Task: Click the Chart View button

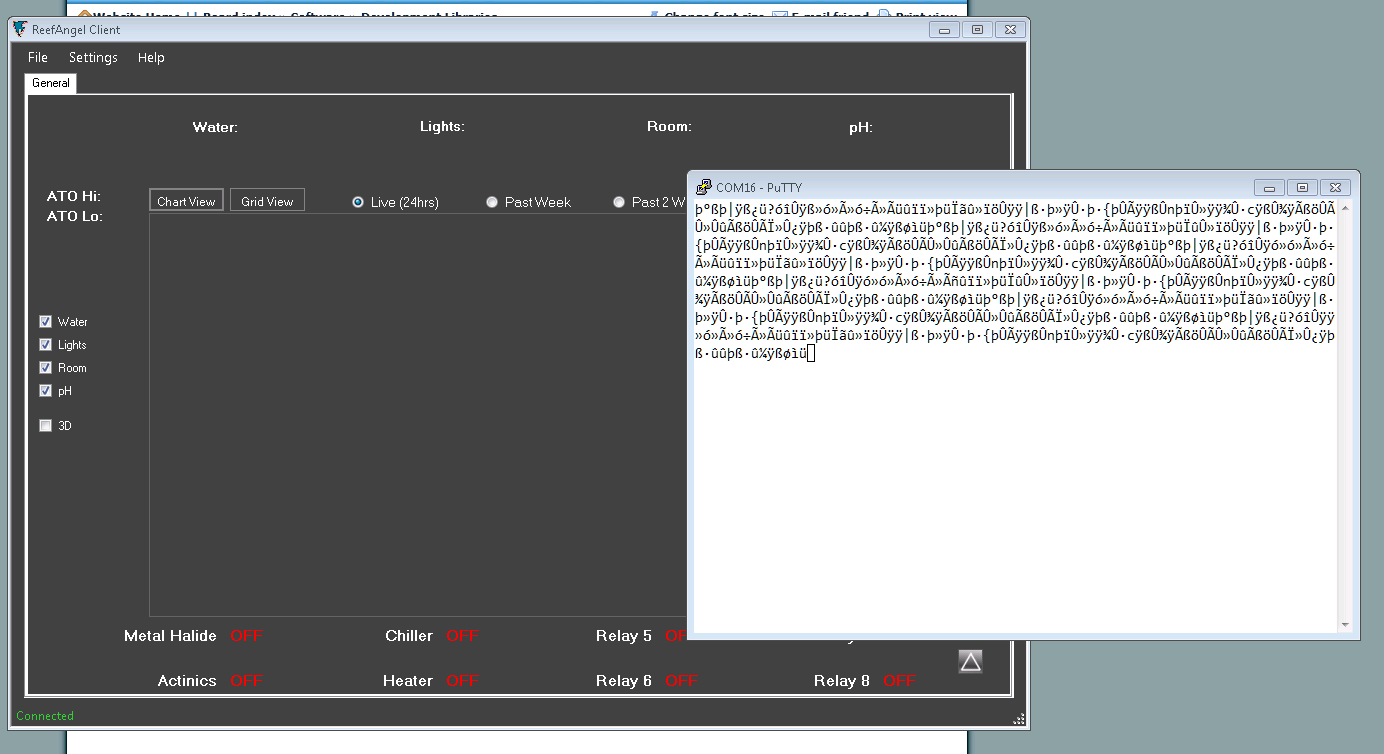Action: click(186, 201)
